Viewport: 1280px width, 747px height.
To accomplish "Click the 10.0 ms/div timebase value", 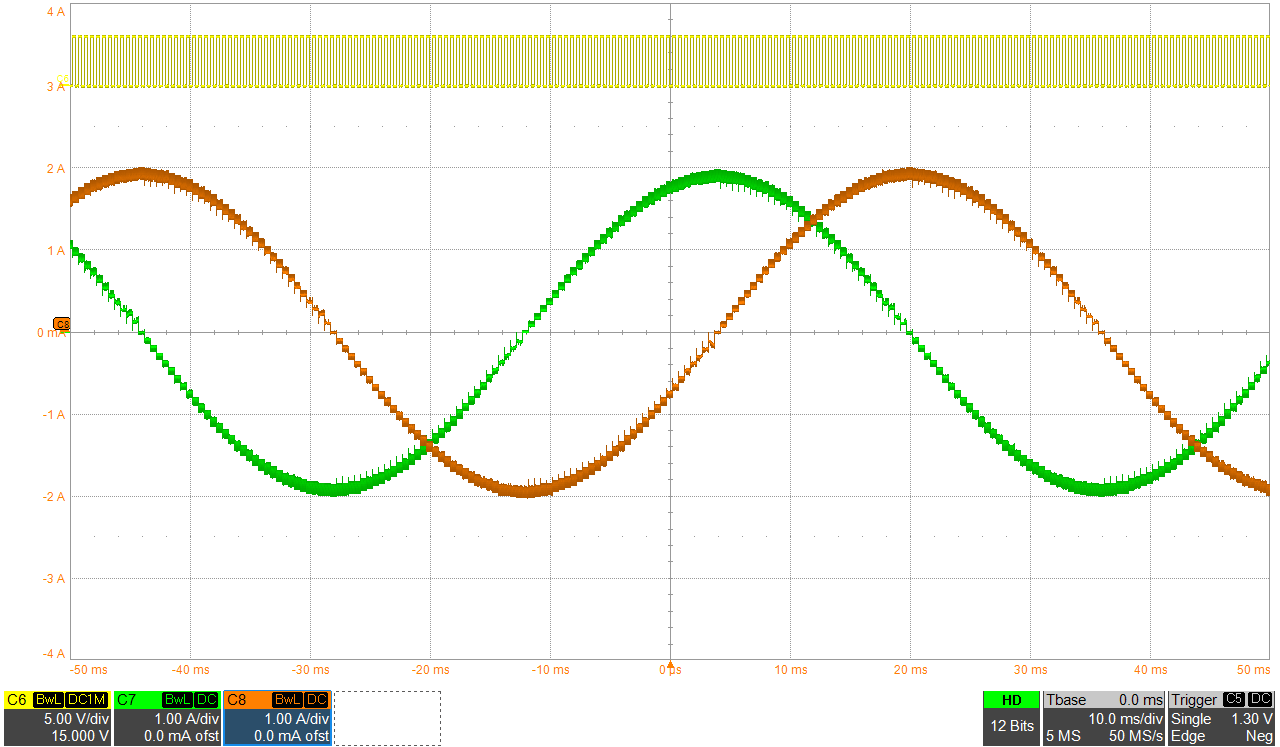I will [x=1126, y=719].
